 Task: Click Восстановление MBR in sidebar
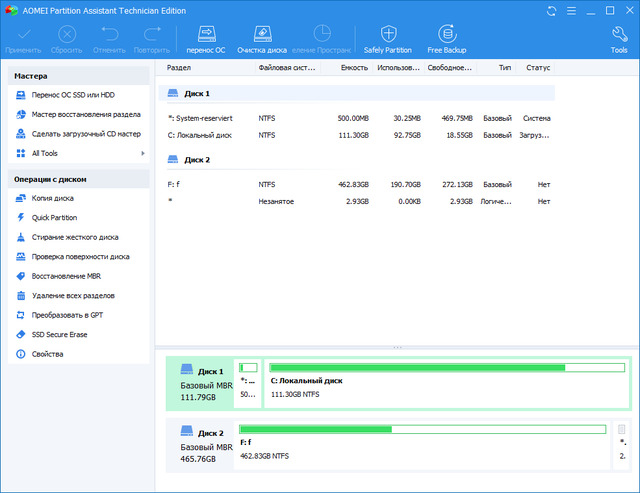tap(66, 276)
